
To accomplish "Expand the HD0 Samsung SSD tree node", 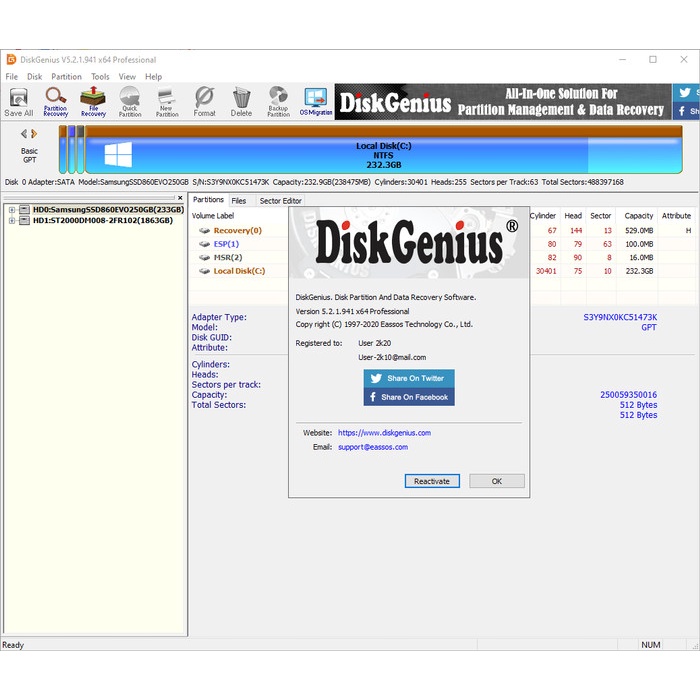I will (11, 210).
